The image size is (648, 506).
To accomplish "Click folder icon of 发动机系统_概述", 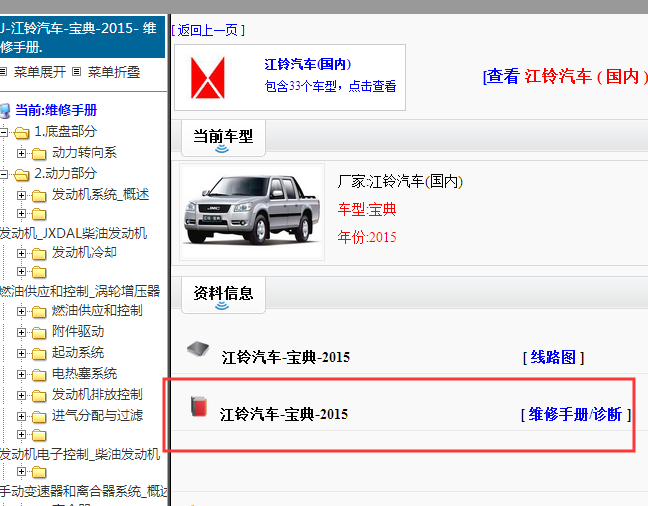I will click(39, 196).
